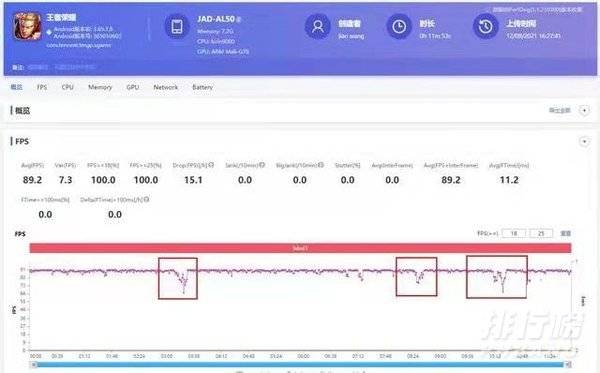
Task: Click the Var(FPS) value 7.3
Action: click(x=65, y=180)
